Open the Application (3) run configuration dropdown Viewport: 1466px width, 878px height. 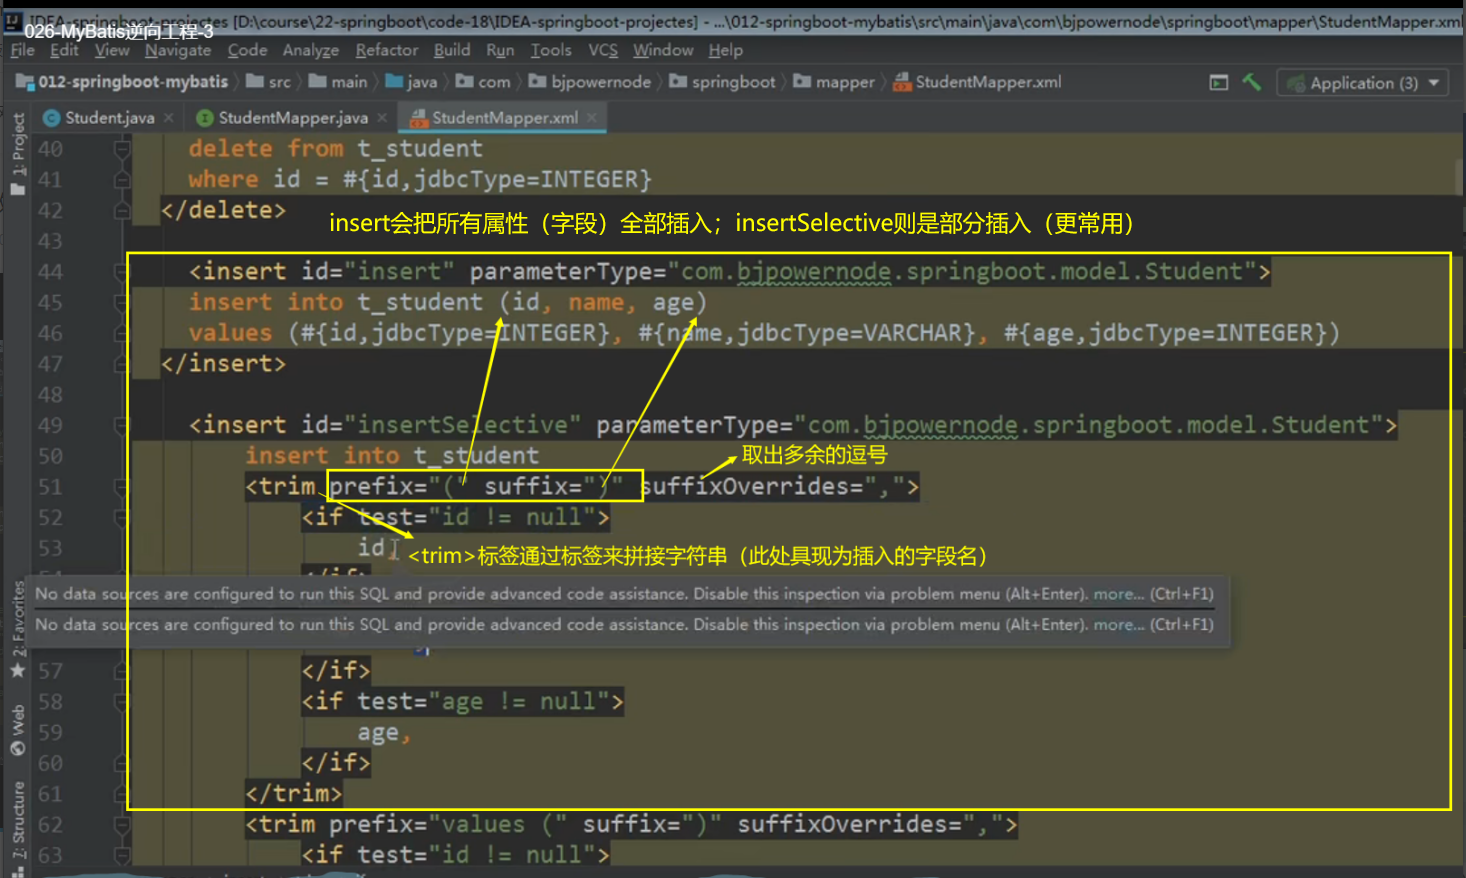pos(1363,83)
